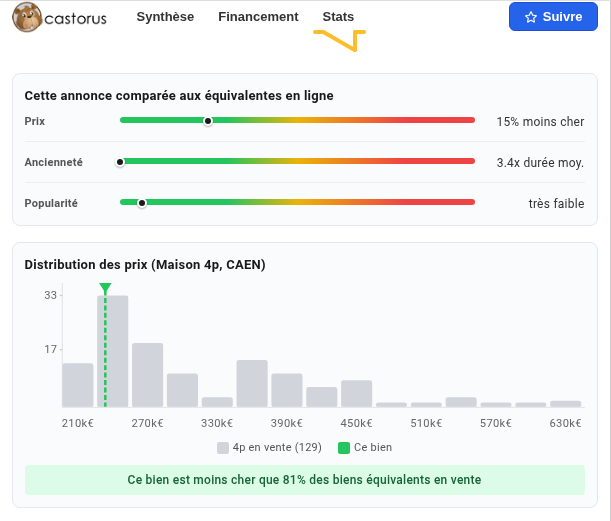Click the 510k€ axis label
This screenshot has height=521, width=611.
(x=426, y=423)
